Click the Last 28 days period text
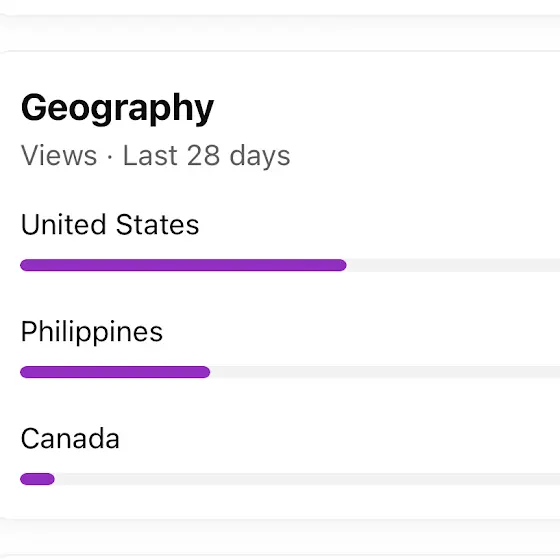The width and height of the screenshot is (560, 560). tap(206, 156)
